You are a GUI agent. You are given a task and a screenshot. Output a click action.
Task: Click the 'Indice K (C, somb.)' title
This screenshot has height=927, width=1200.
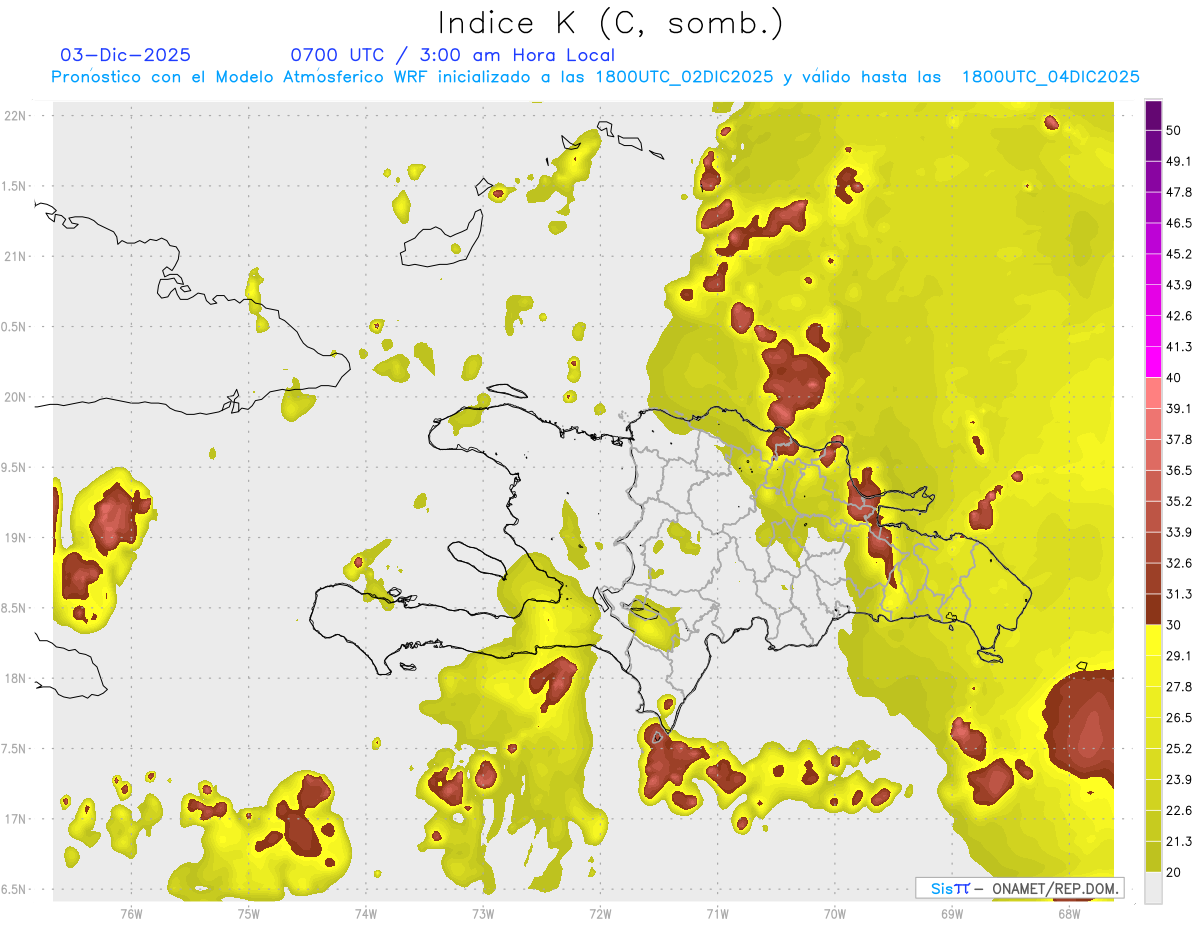tap(611, 24)
